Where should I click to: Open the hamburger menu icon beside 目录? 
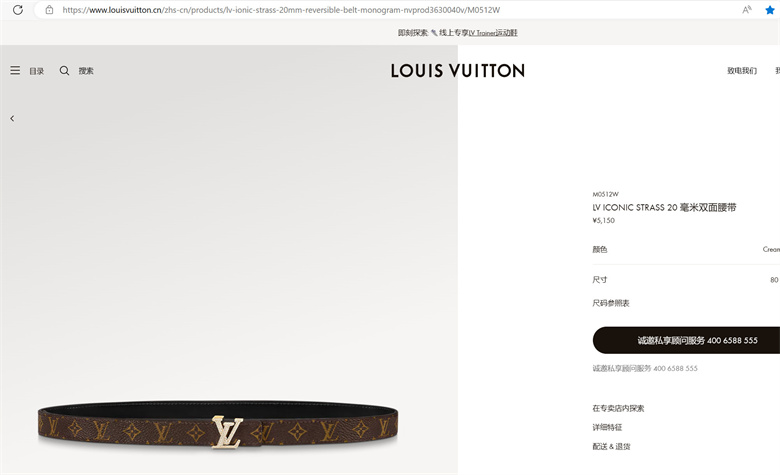[x=15, y=71]
